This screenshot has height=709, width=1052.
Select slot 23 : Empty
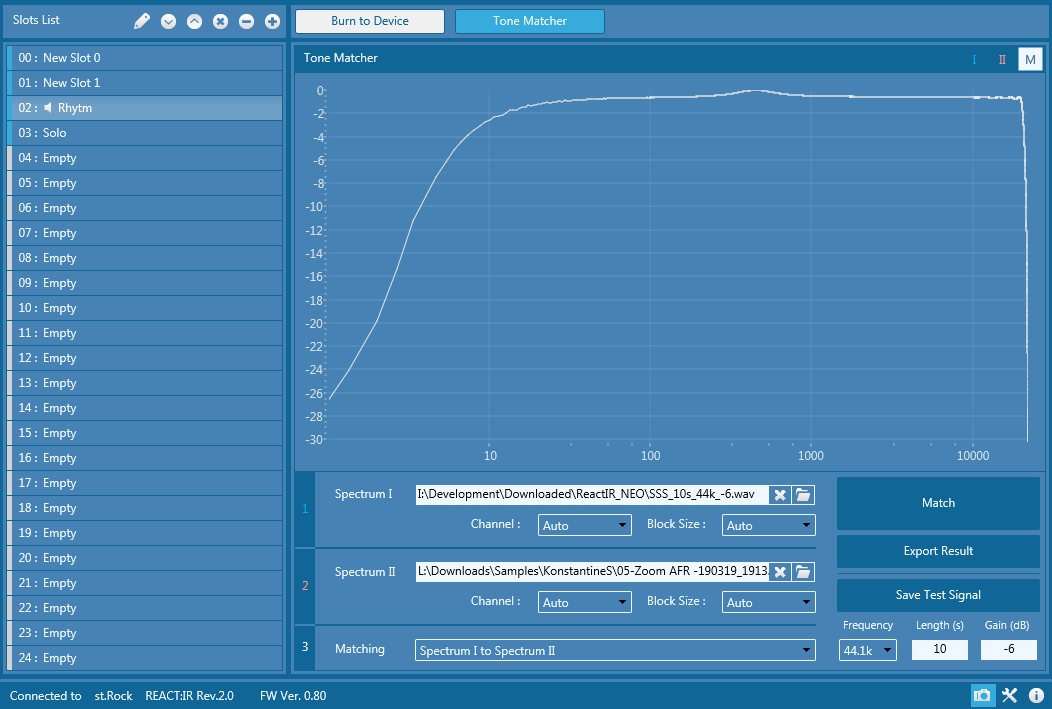pyautogui.click(x=144, y=633)
